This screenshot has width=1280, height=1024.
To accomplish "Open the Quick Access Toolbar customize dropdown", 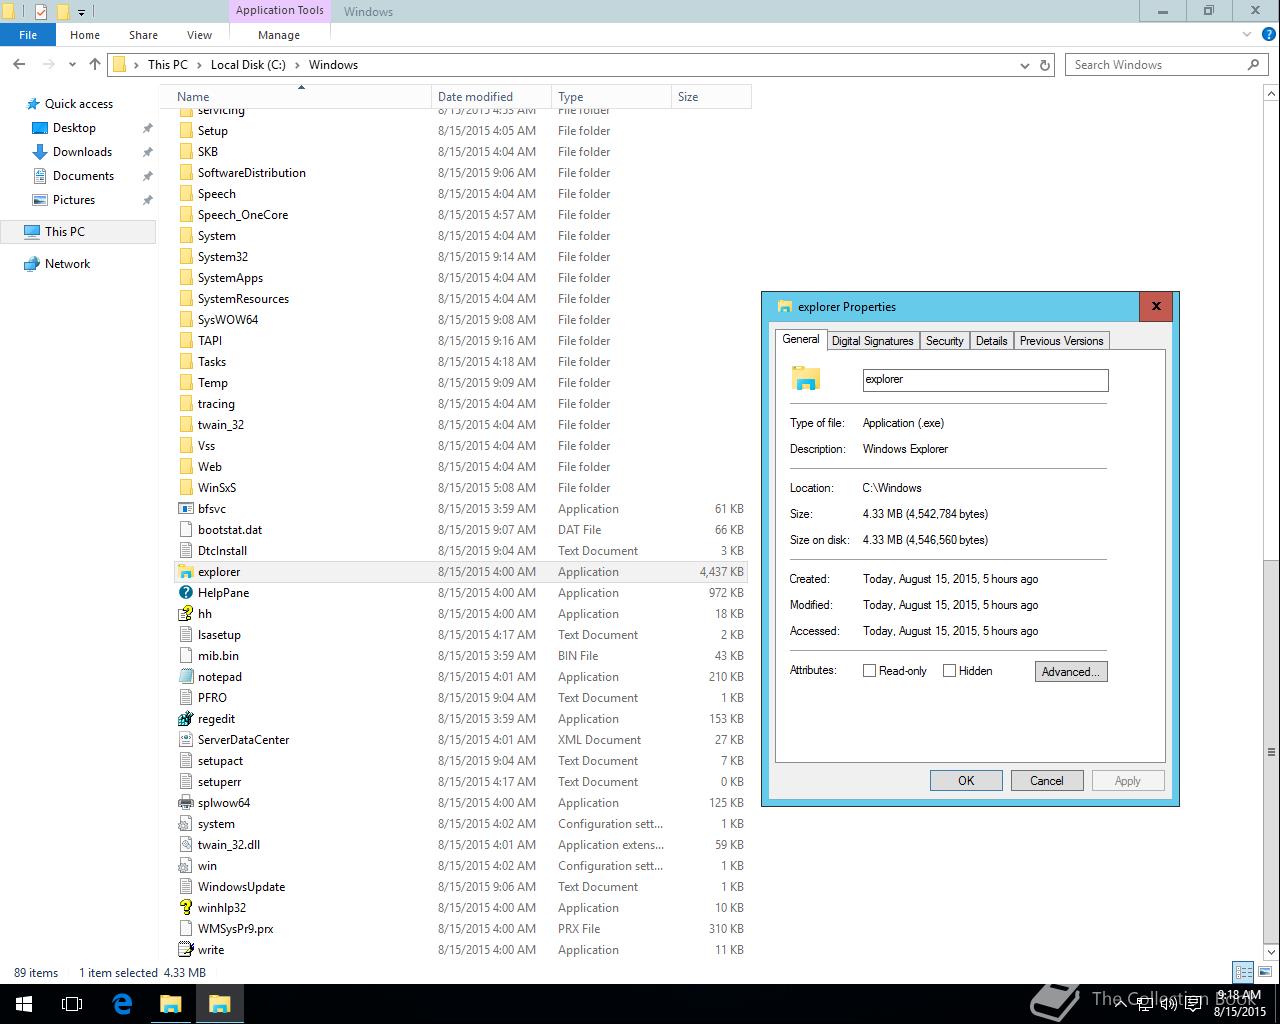I will click(x=82, y=12).
